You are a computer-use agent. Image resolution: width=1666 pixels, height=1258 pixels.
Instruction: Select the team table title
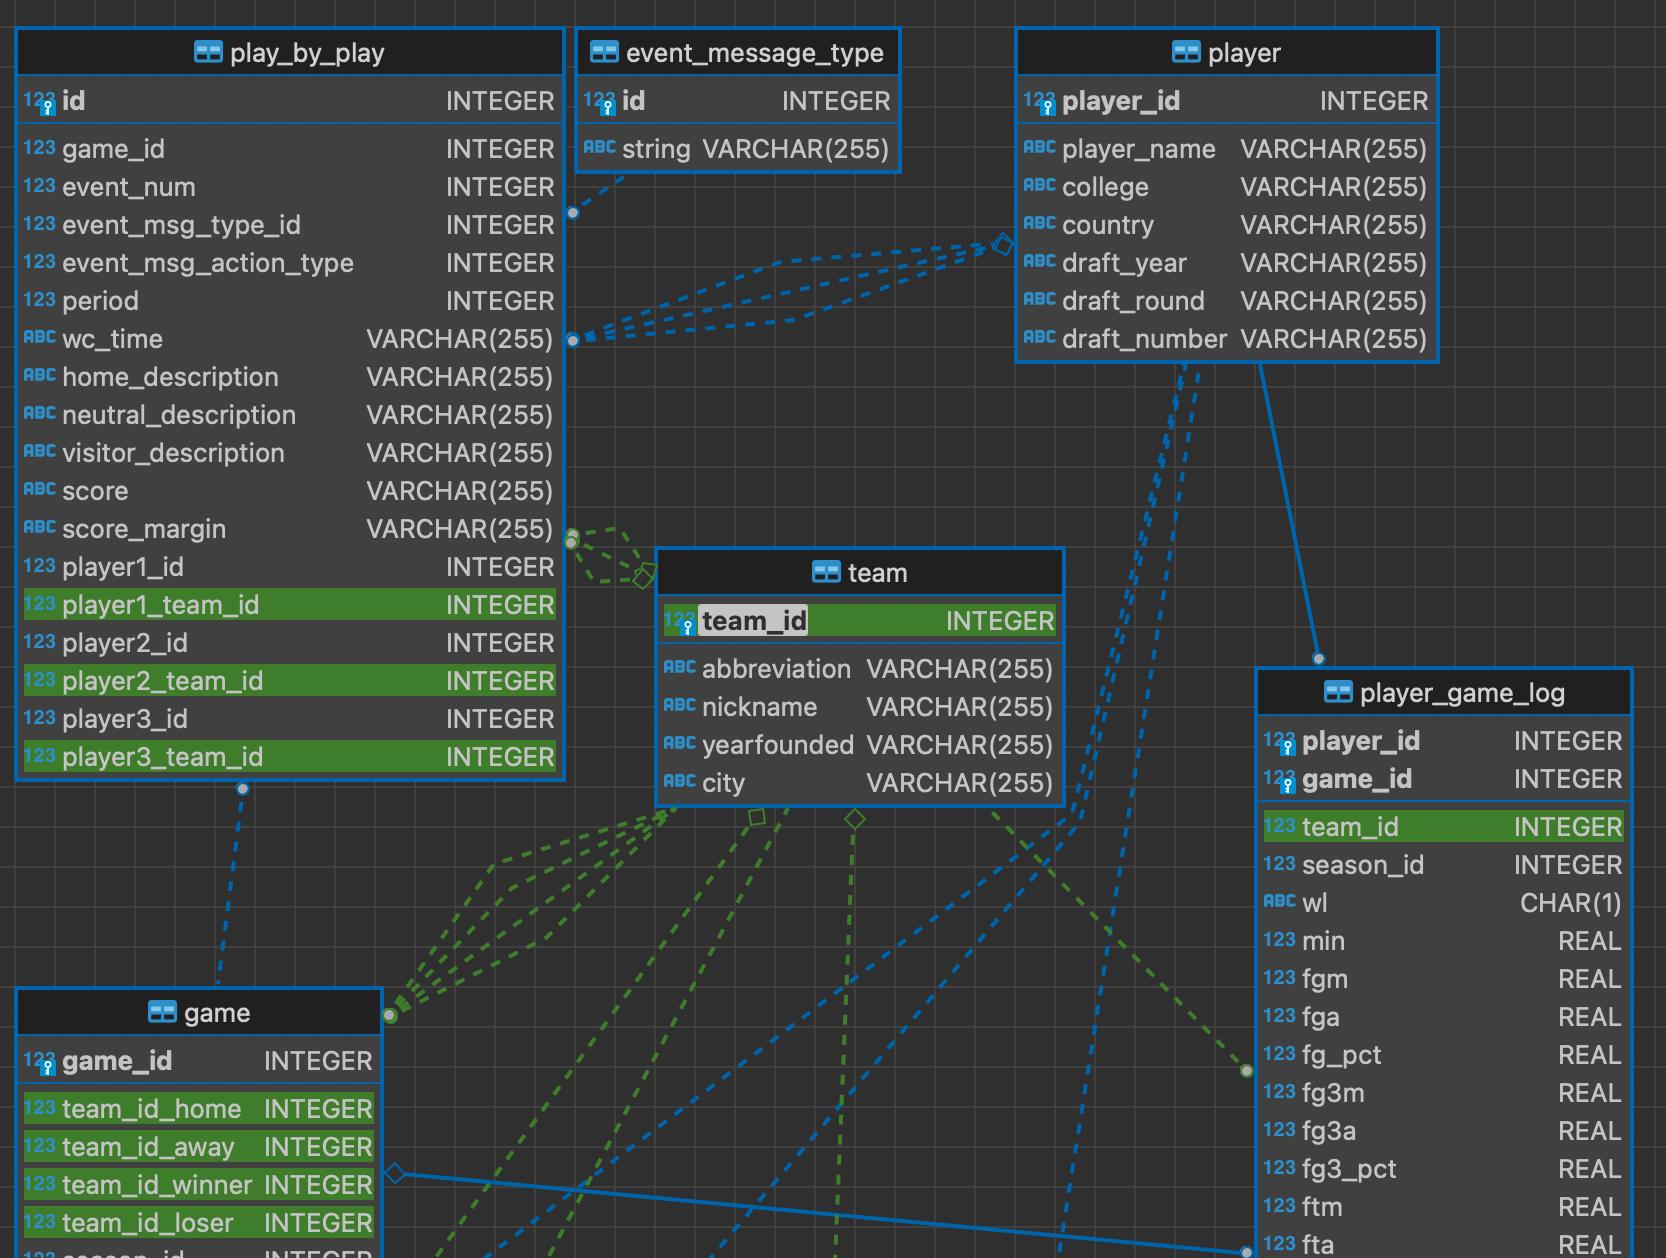coord(877,573)
